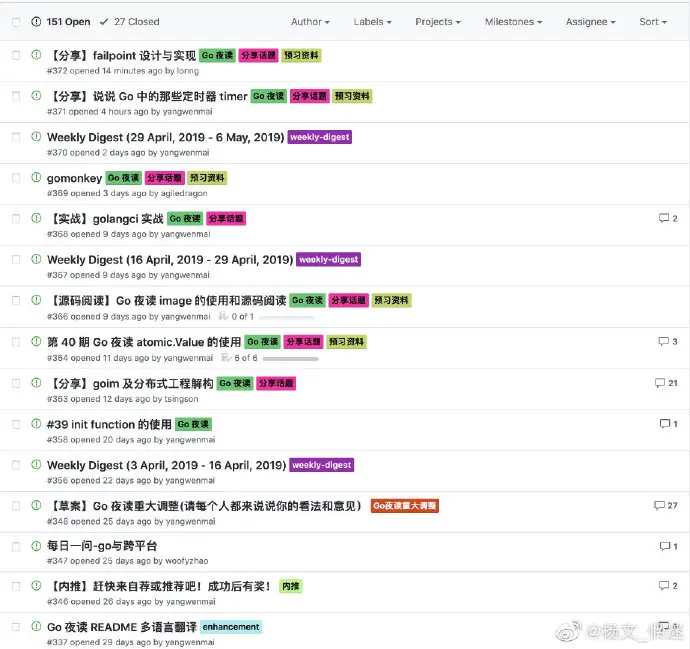Image resolution: width=690 pixels, height=649 pixels.
Task: Tick checkbox for golangci issue #368
Action: pyautogui.click(x=16, y=219)
